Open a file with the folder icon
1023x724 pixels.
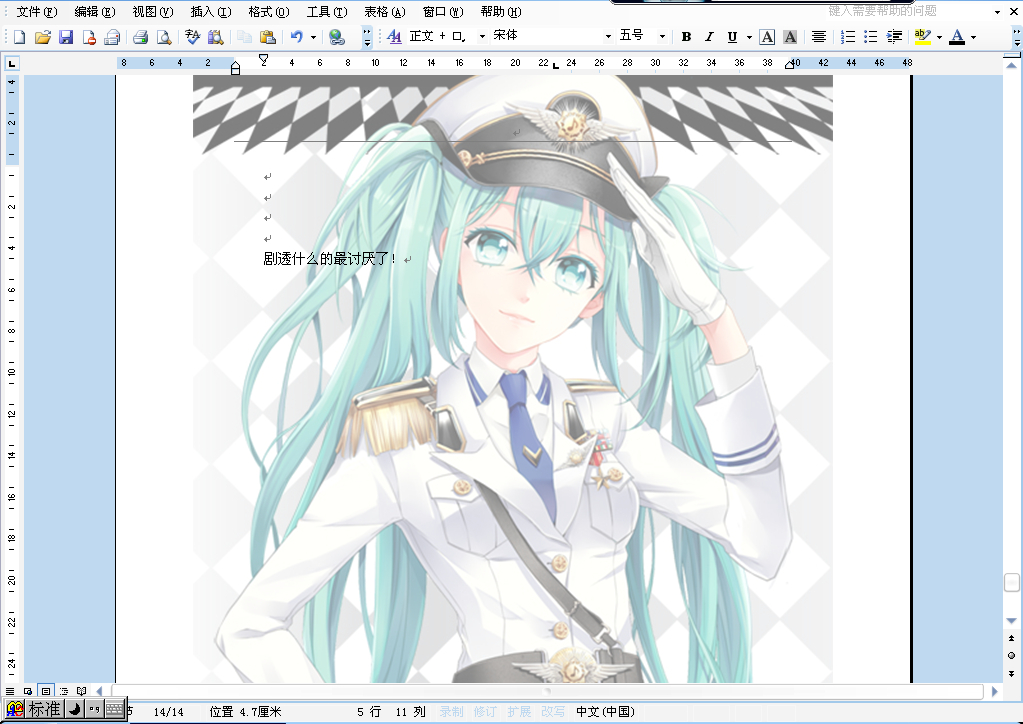[42, 37]
